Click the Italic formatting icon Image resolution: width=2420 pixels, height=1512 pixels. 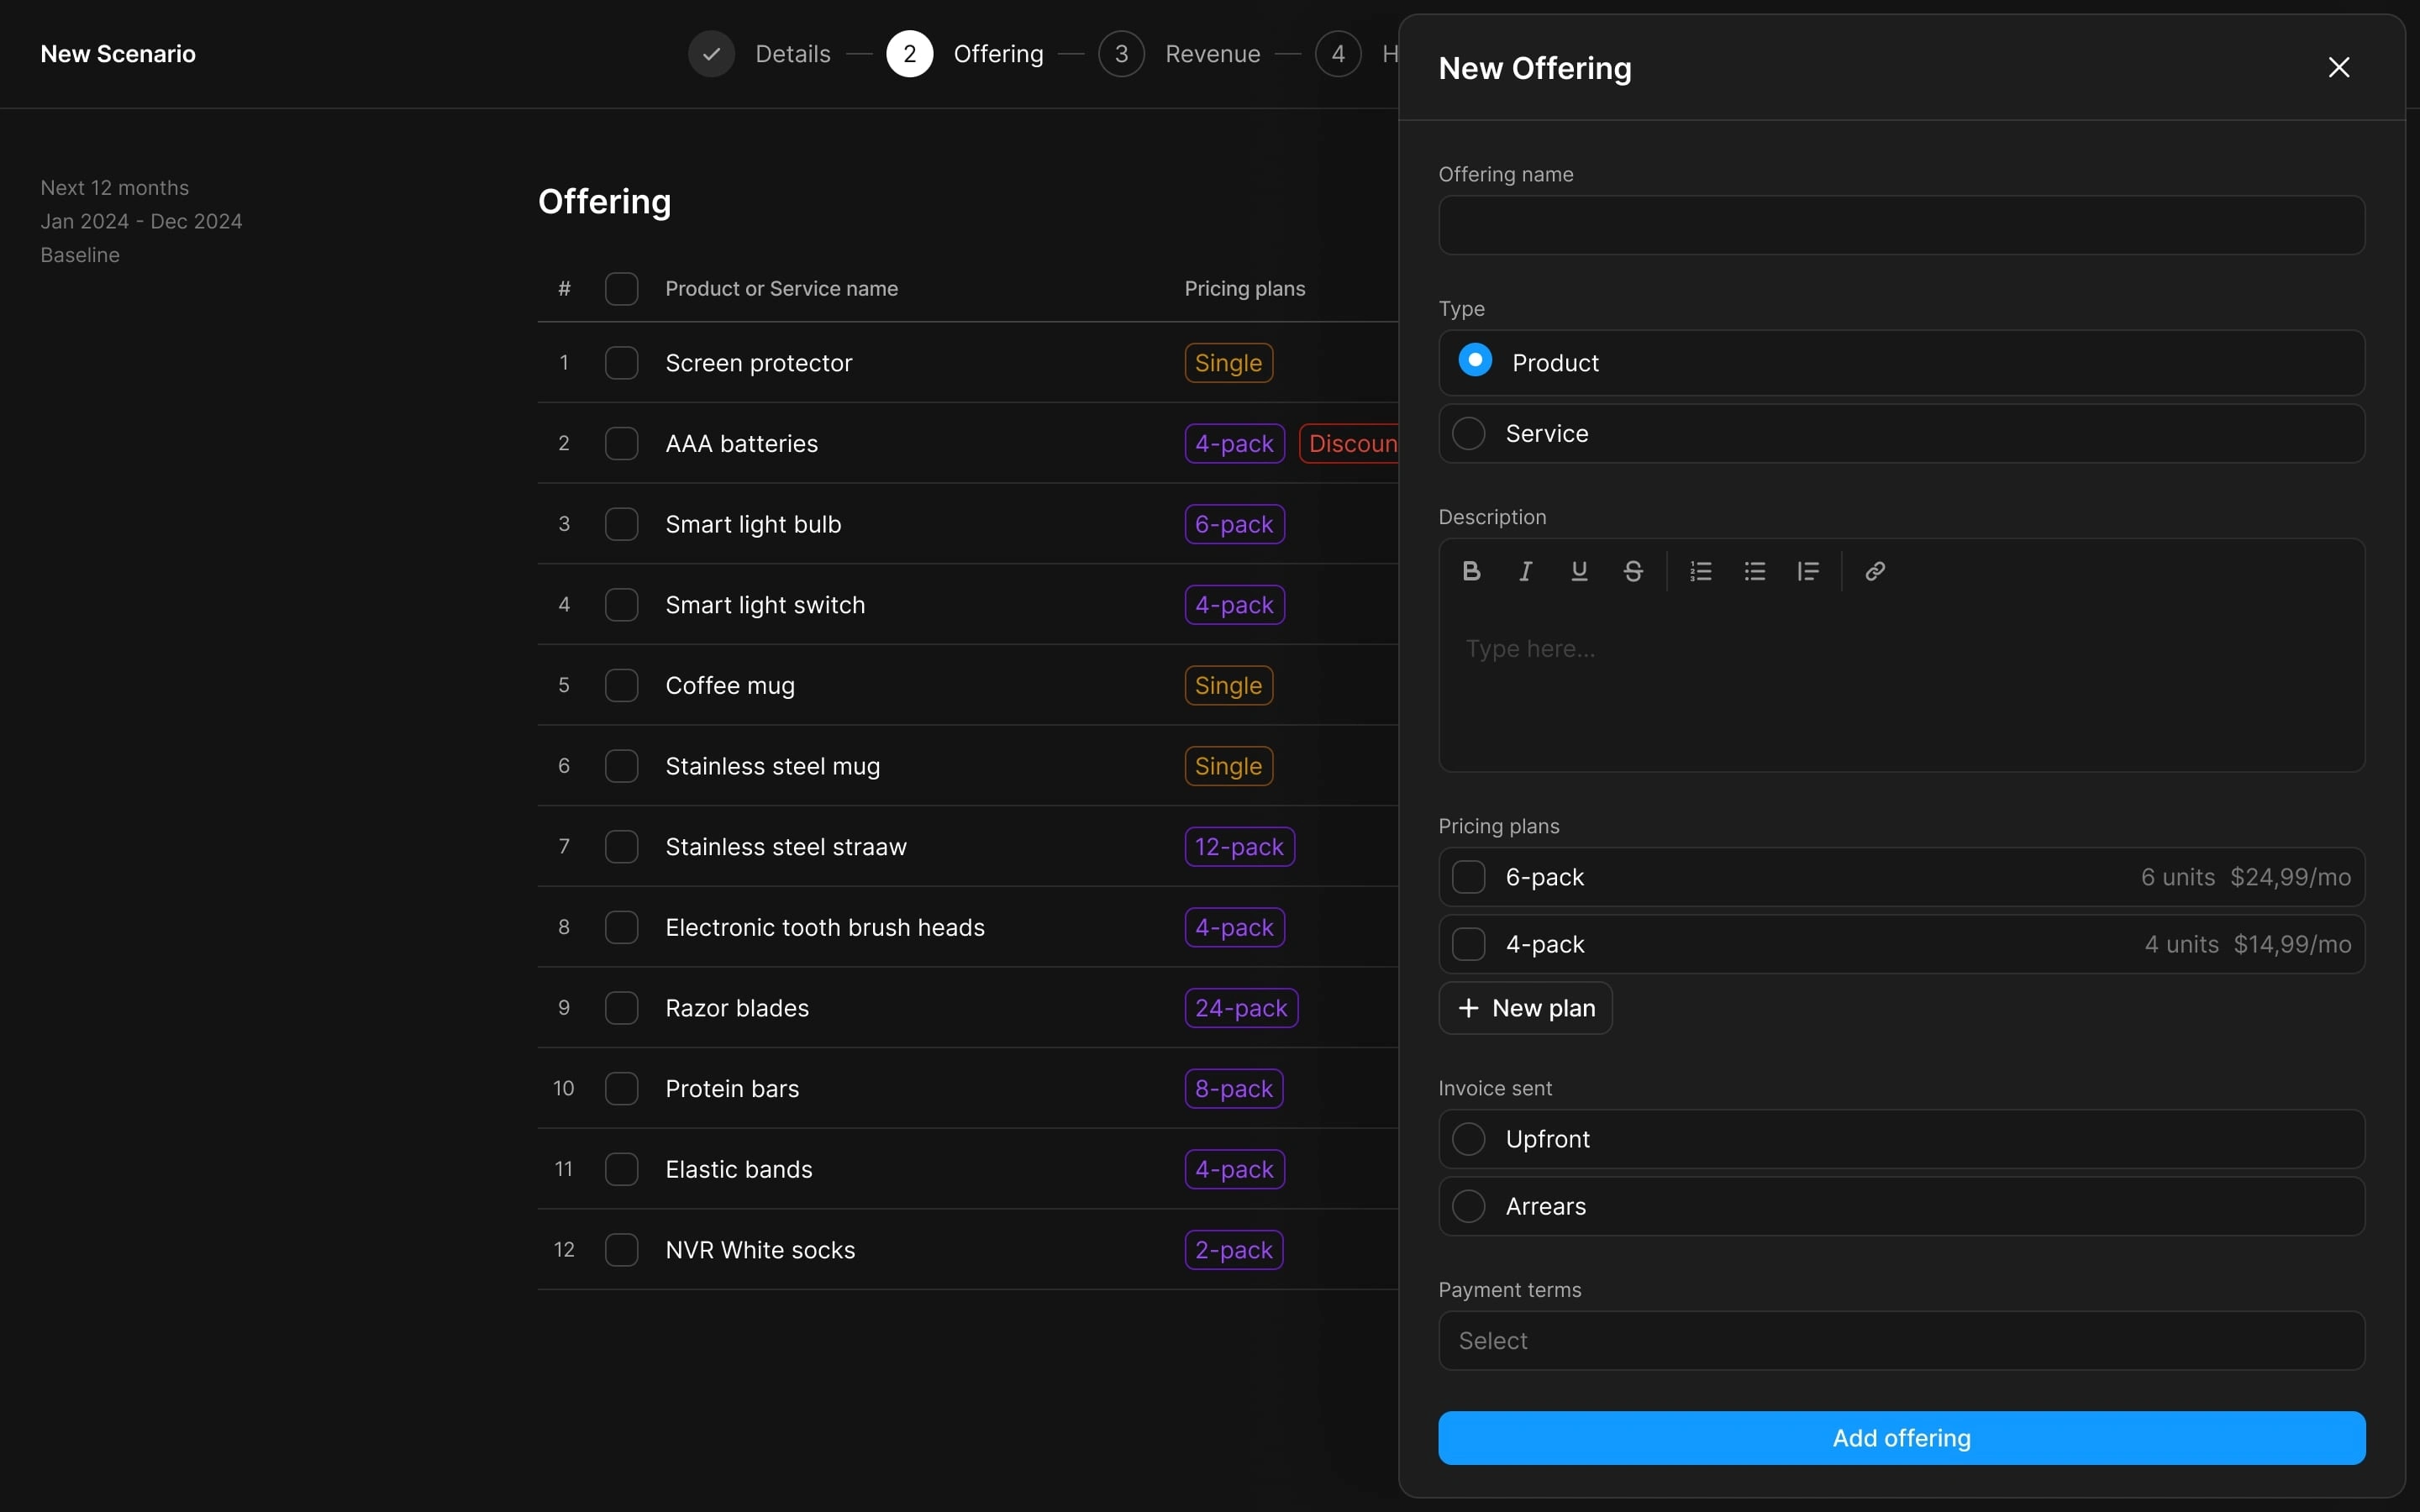pyautogui.click(x=1523, y=570)
